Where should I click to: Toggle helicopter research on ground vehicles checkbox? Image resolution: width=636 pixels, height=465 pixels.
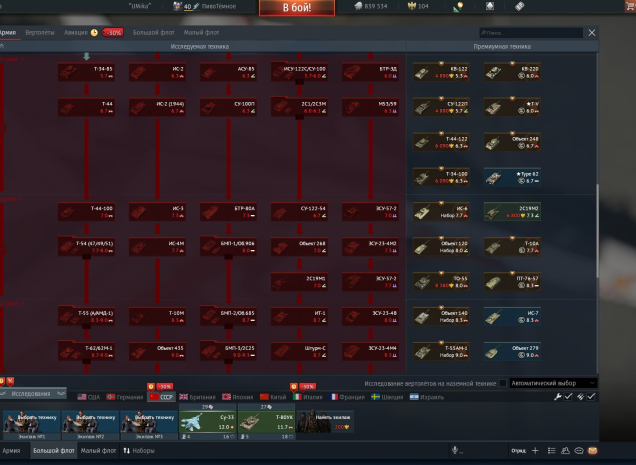pos(503,383)
